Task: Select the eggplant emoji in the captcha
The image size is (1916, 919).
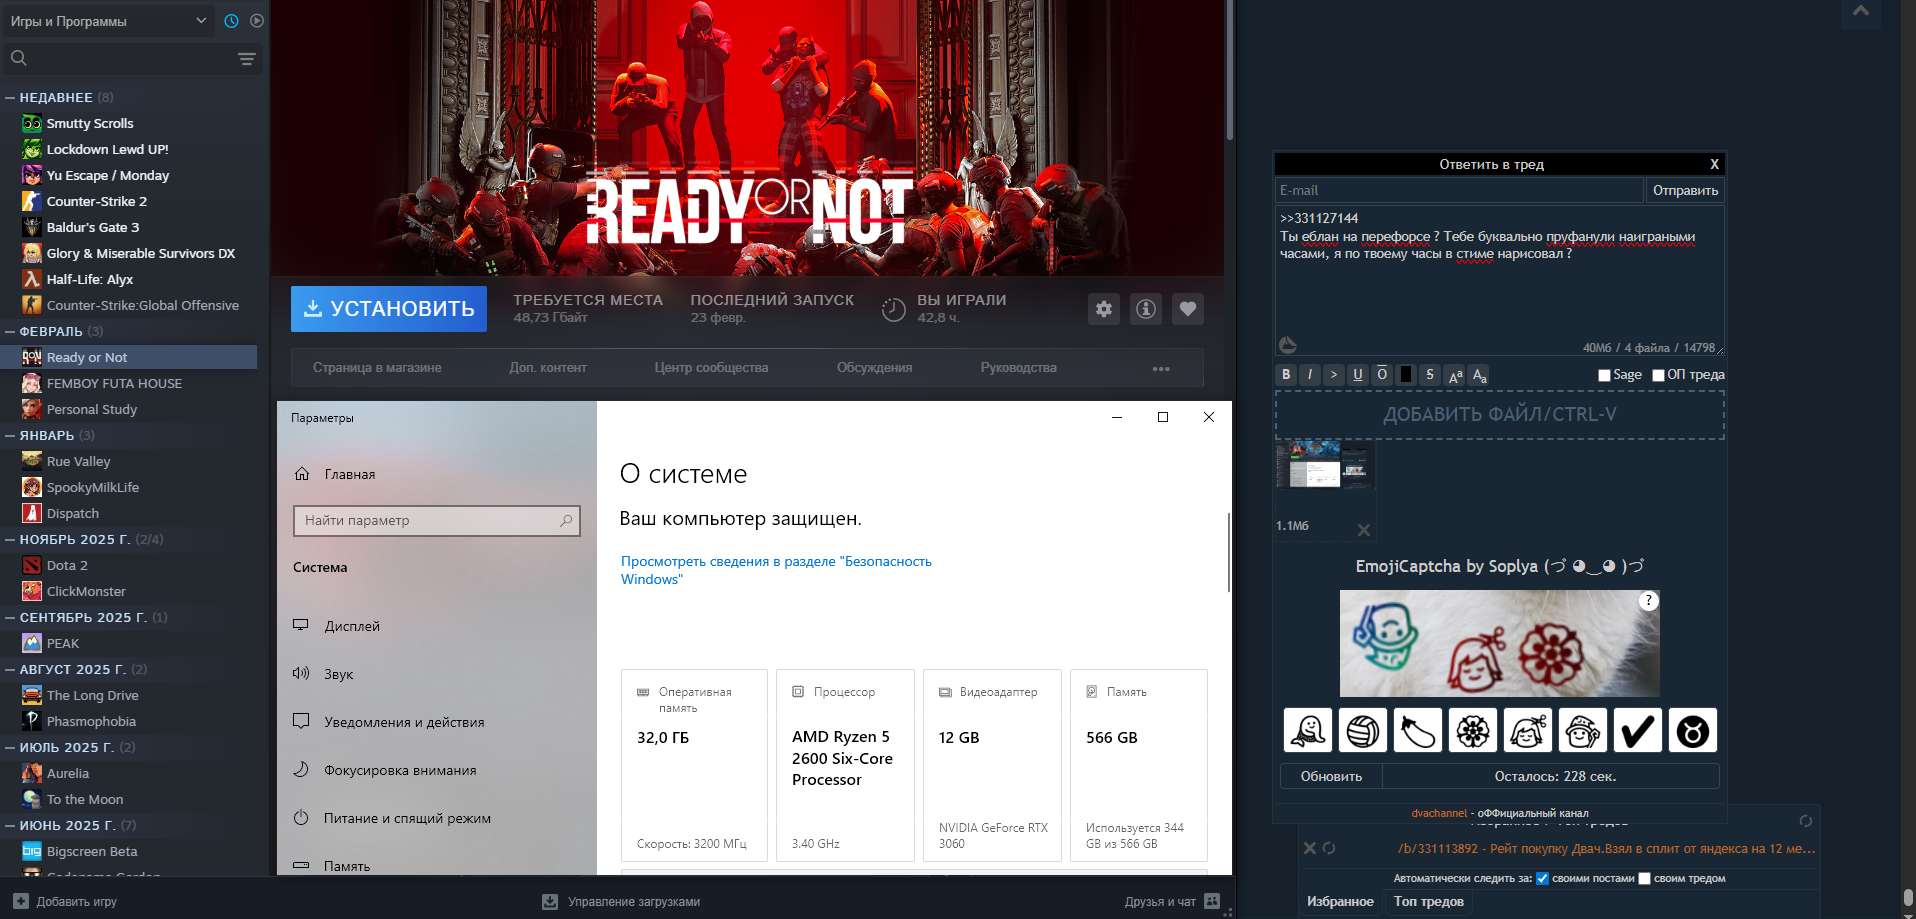Action: click(x=1418, y=731)
